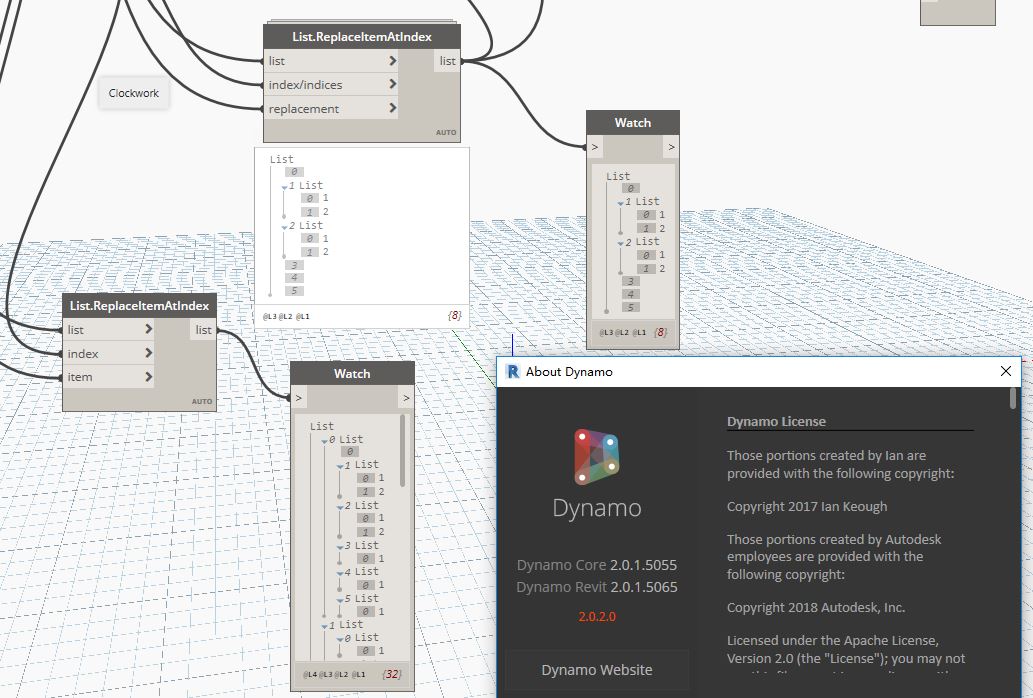
Task: Collapse '2 List' in the {8} Watch node
Action: (620, 243)
